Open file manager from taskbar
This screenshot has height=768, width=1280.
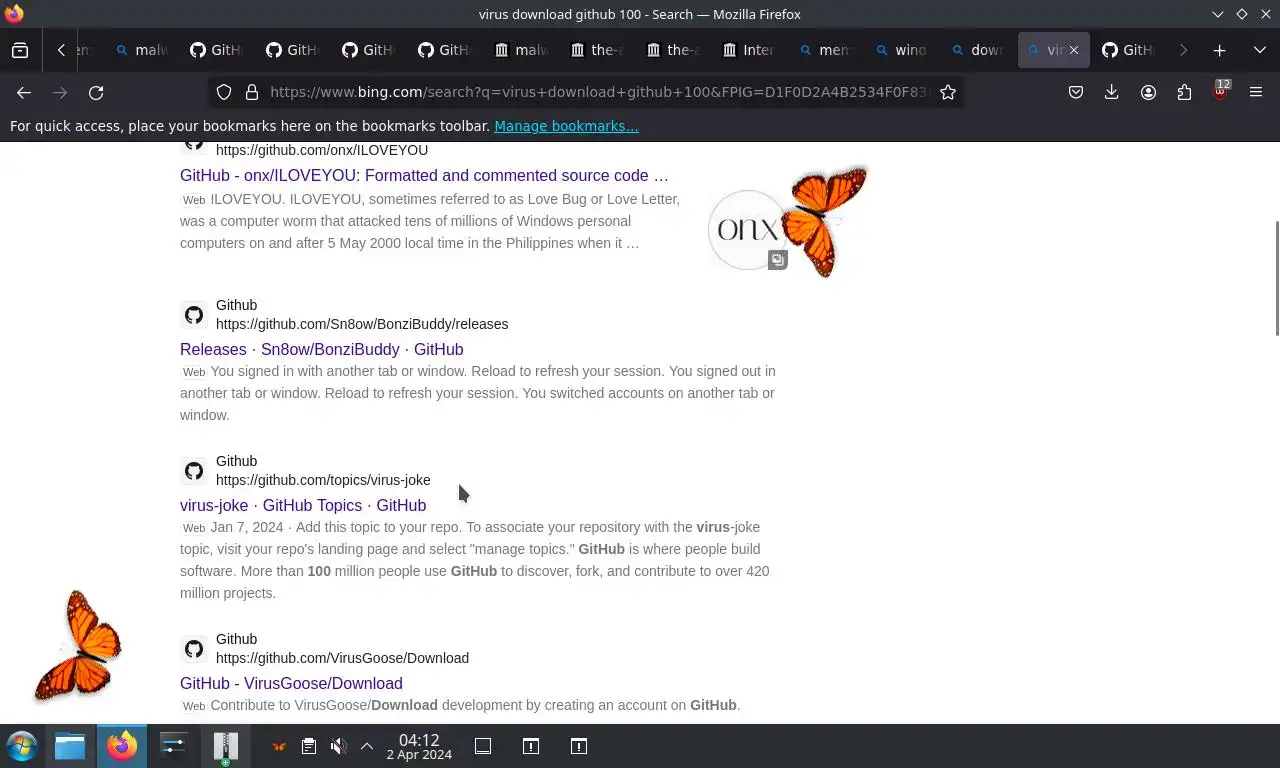70,746
